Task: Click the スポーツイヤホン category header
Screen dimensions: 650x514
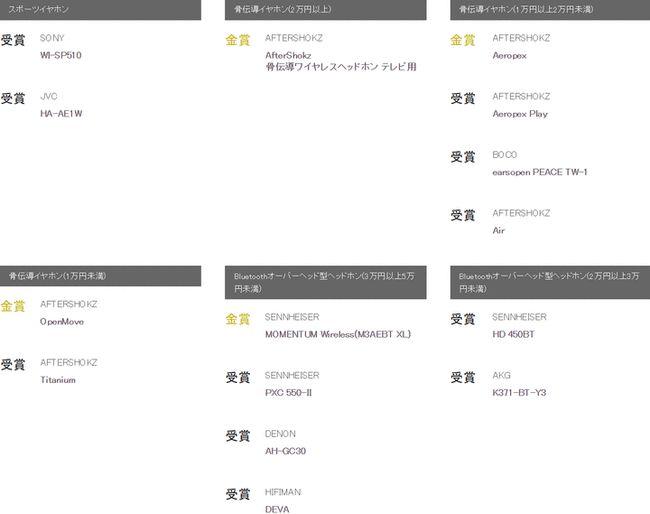Action: pyautogui.click(x=100, y=10)
